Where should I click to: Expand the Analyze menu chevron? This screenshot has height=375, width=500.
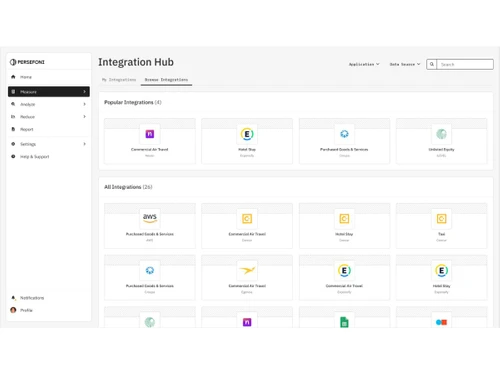(84, 104)
